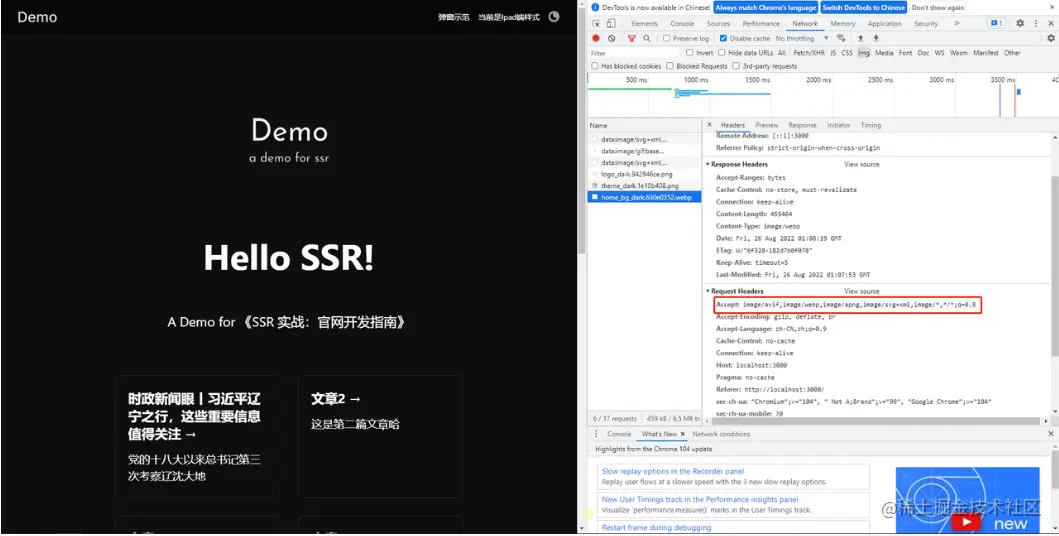
Task: Open network conditions wifi icon
Action: (841, 38)
